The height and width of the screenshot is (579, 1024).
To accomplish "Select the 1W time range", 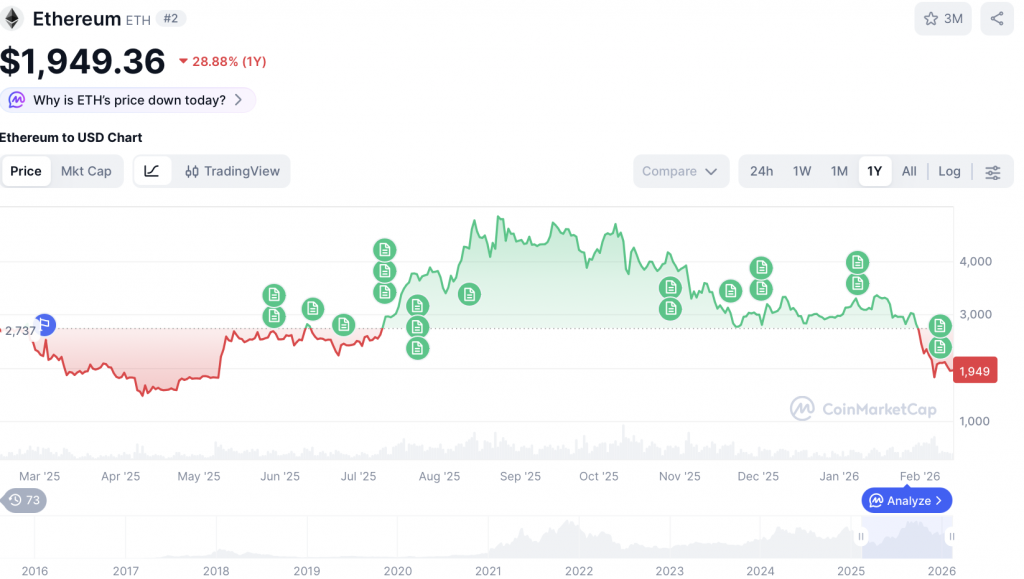I will tap(802, 171).
